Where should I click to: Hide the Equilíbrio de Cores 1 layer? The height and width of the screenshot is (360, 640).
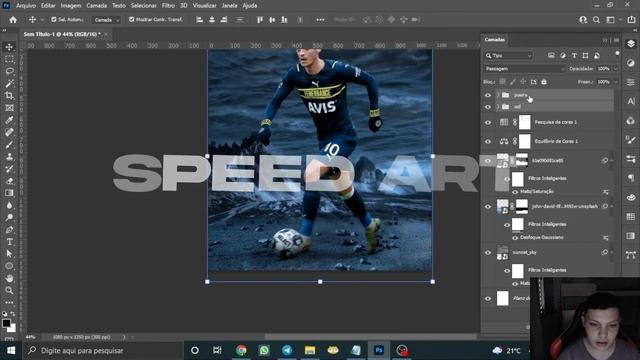488,141
